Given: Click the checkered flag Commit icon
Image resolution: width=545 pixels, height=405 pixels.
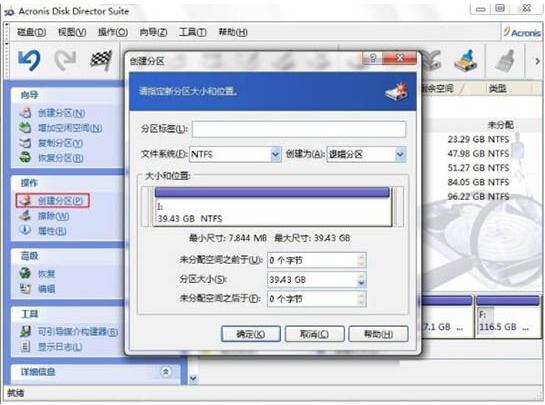Looking at the screenshot, I should 101,60.
